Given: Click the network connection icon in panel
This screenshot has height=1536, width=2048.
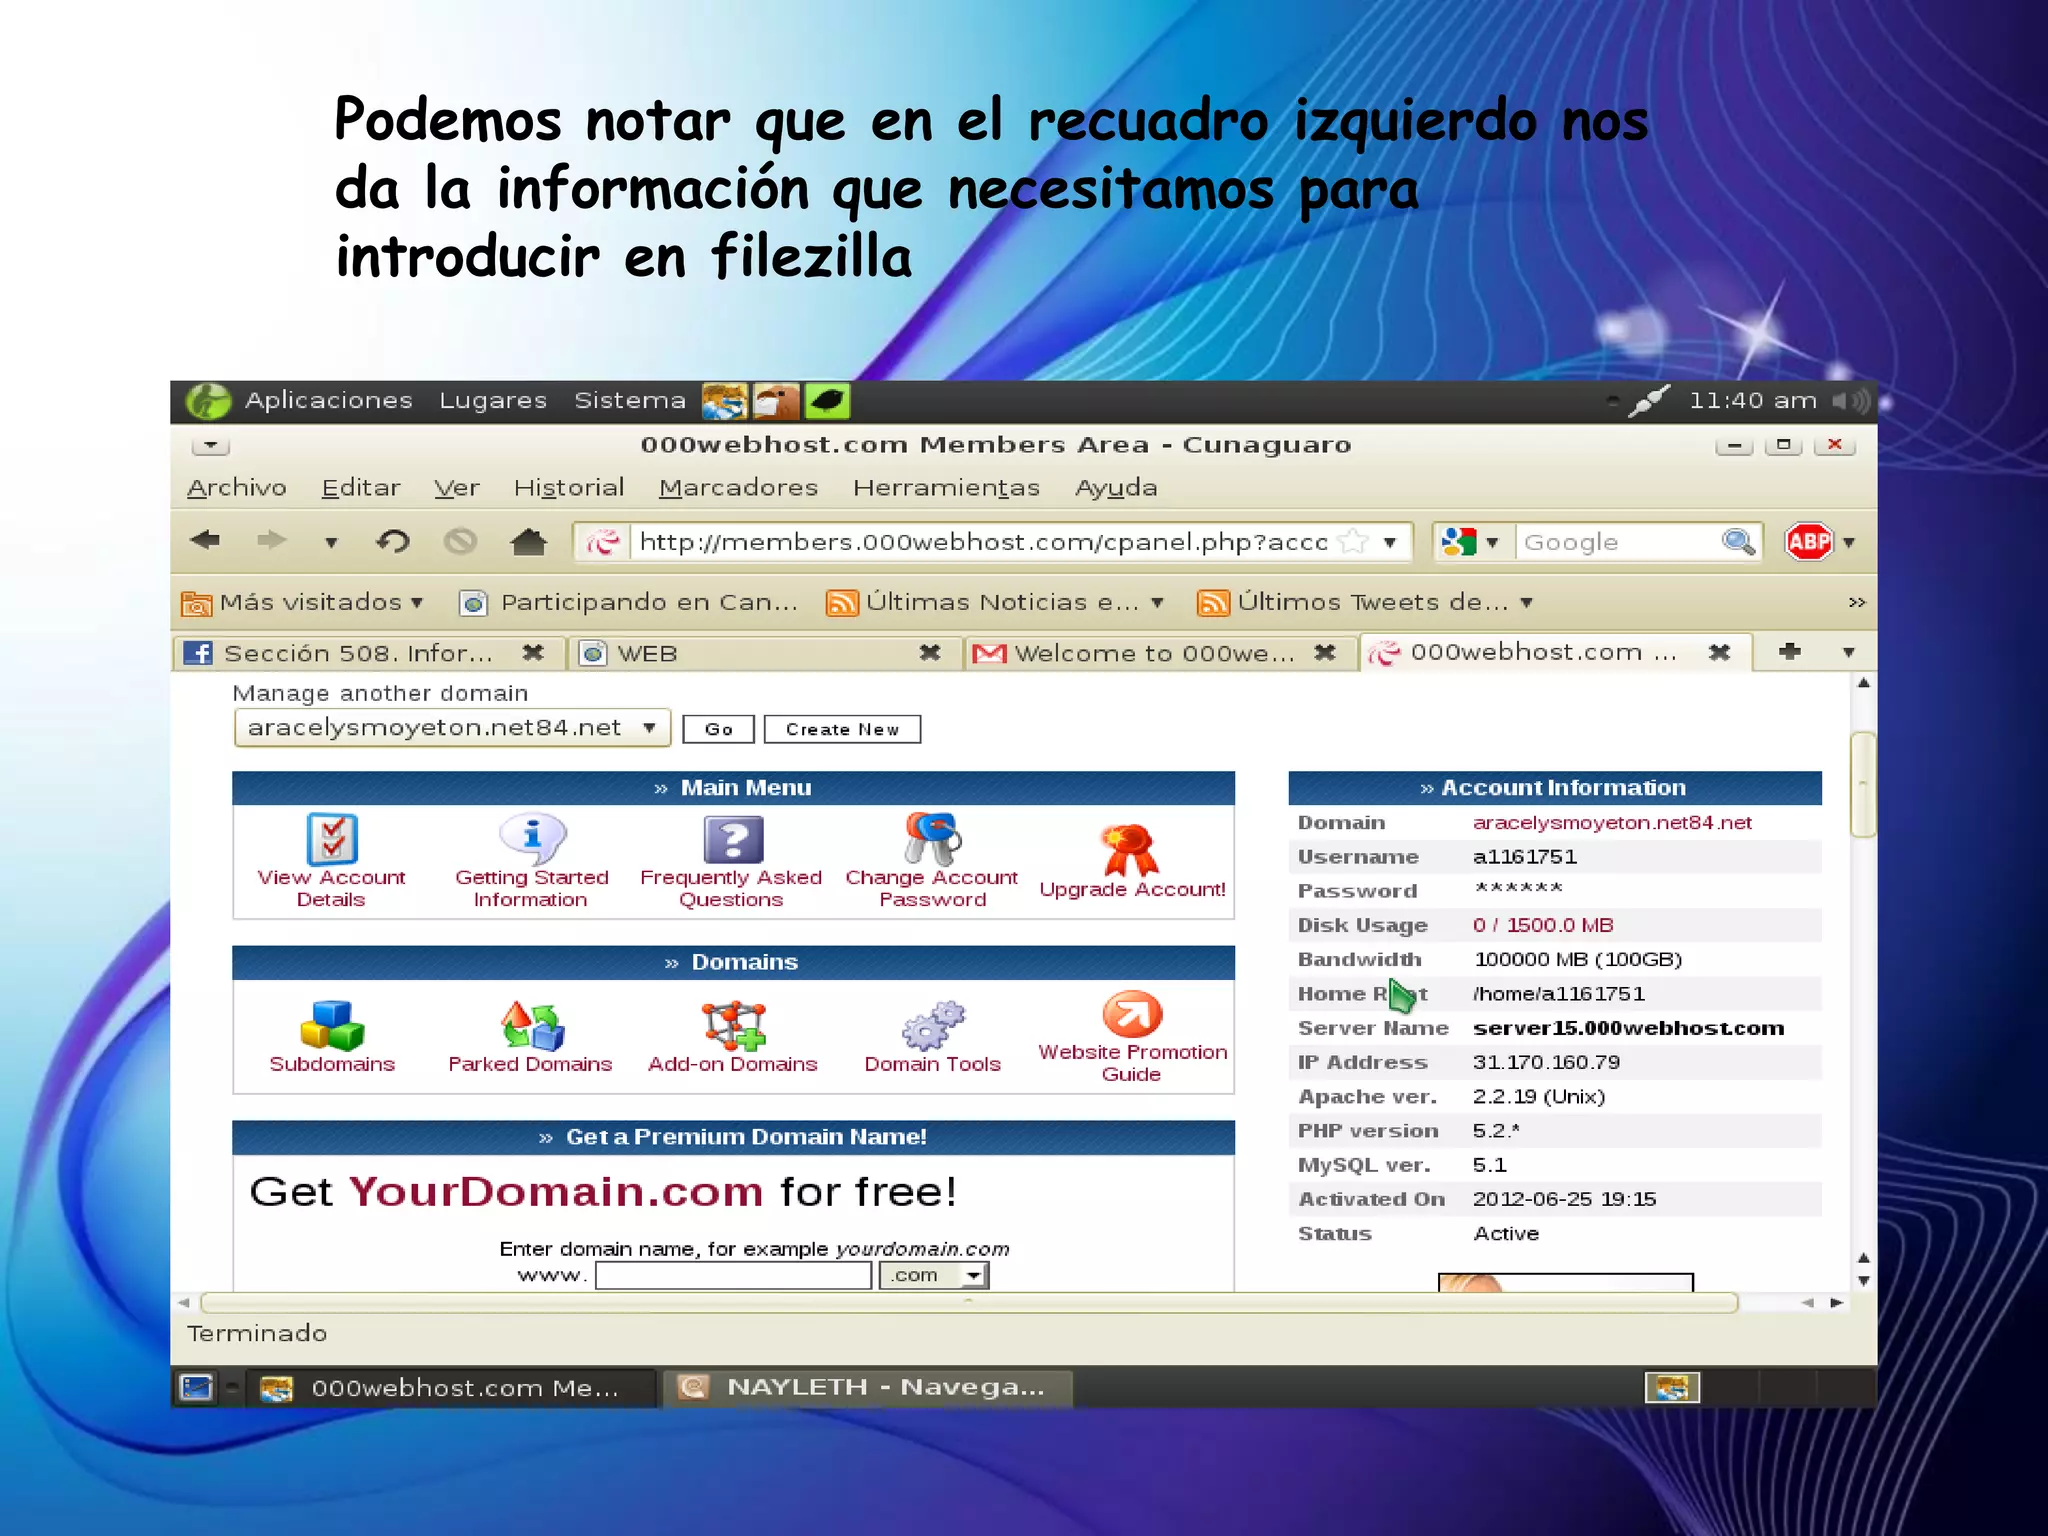Looking at the screenshot, I should [x=1649, y=401].
